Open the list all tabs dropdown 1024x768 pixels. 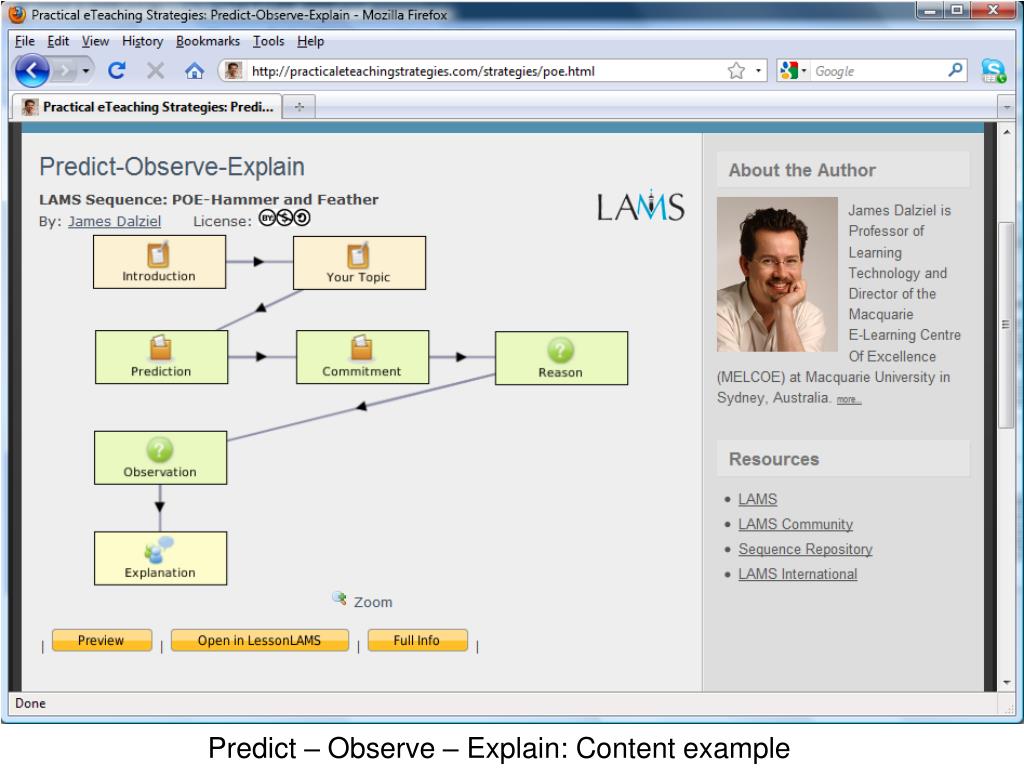[1006, 106]
